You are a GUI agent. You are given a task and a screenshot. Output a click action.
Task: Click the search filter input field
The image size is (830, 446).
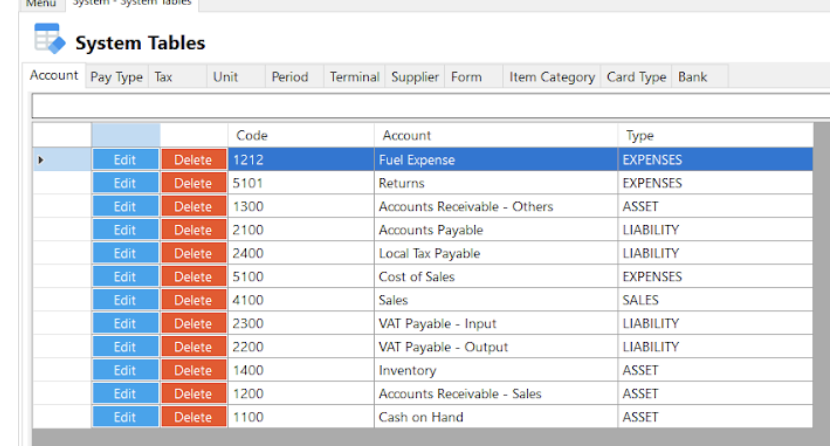click(430, 106)
